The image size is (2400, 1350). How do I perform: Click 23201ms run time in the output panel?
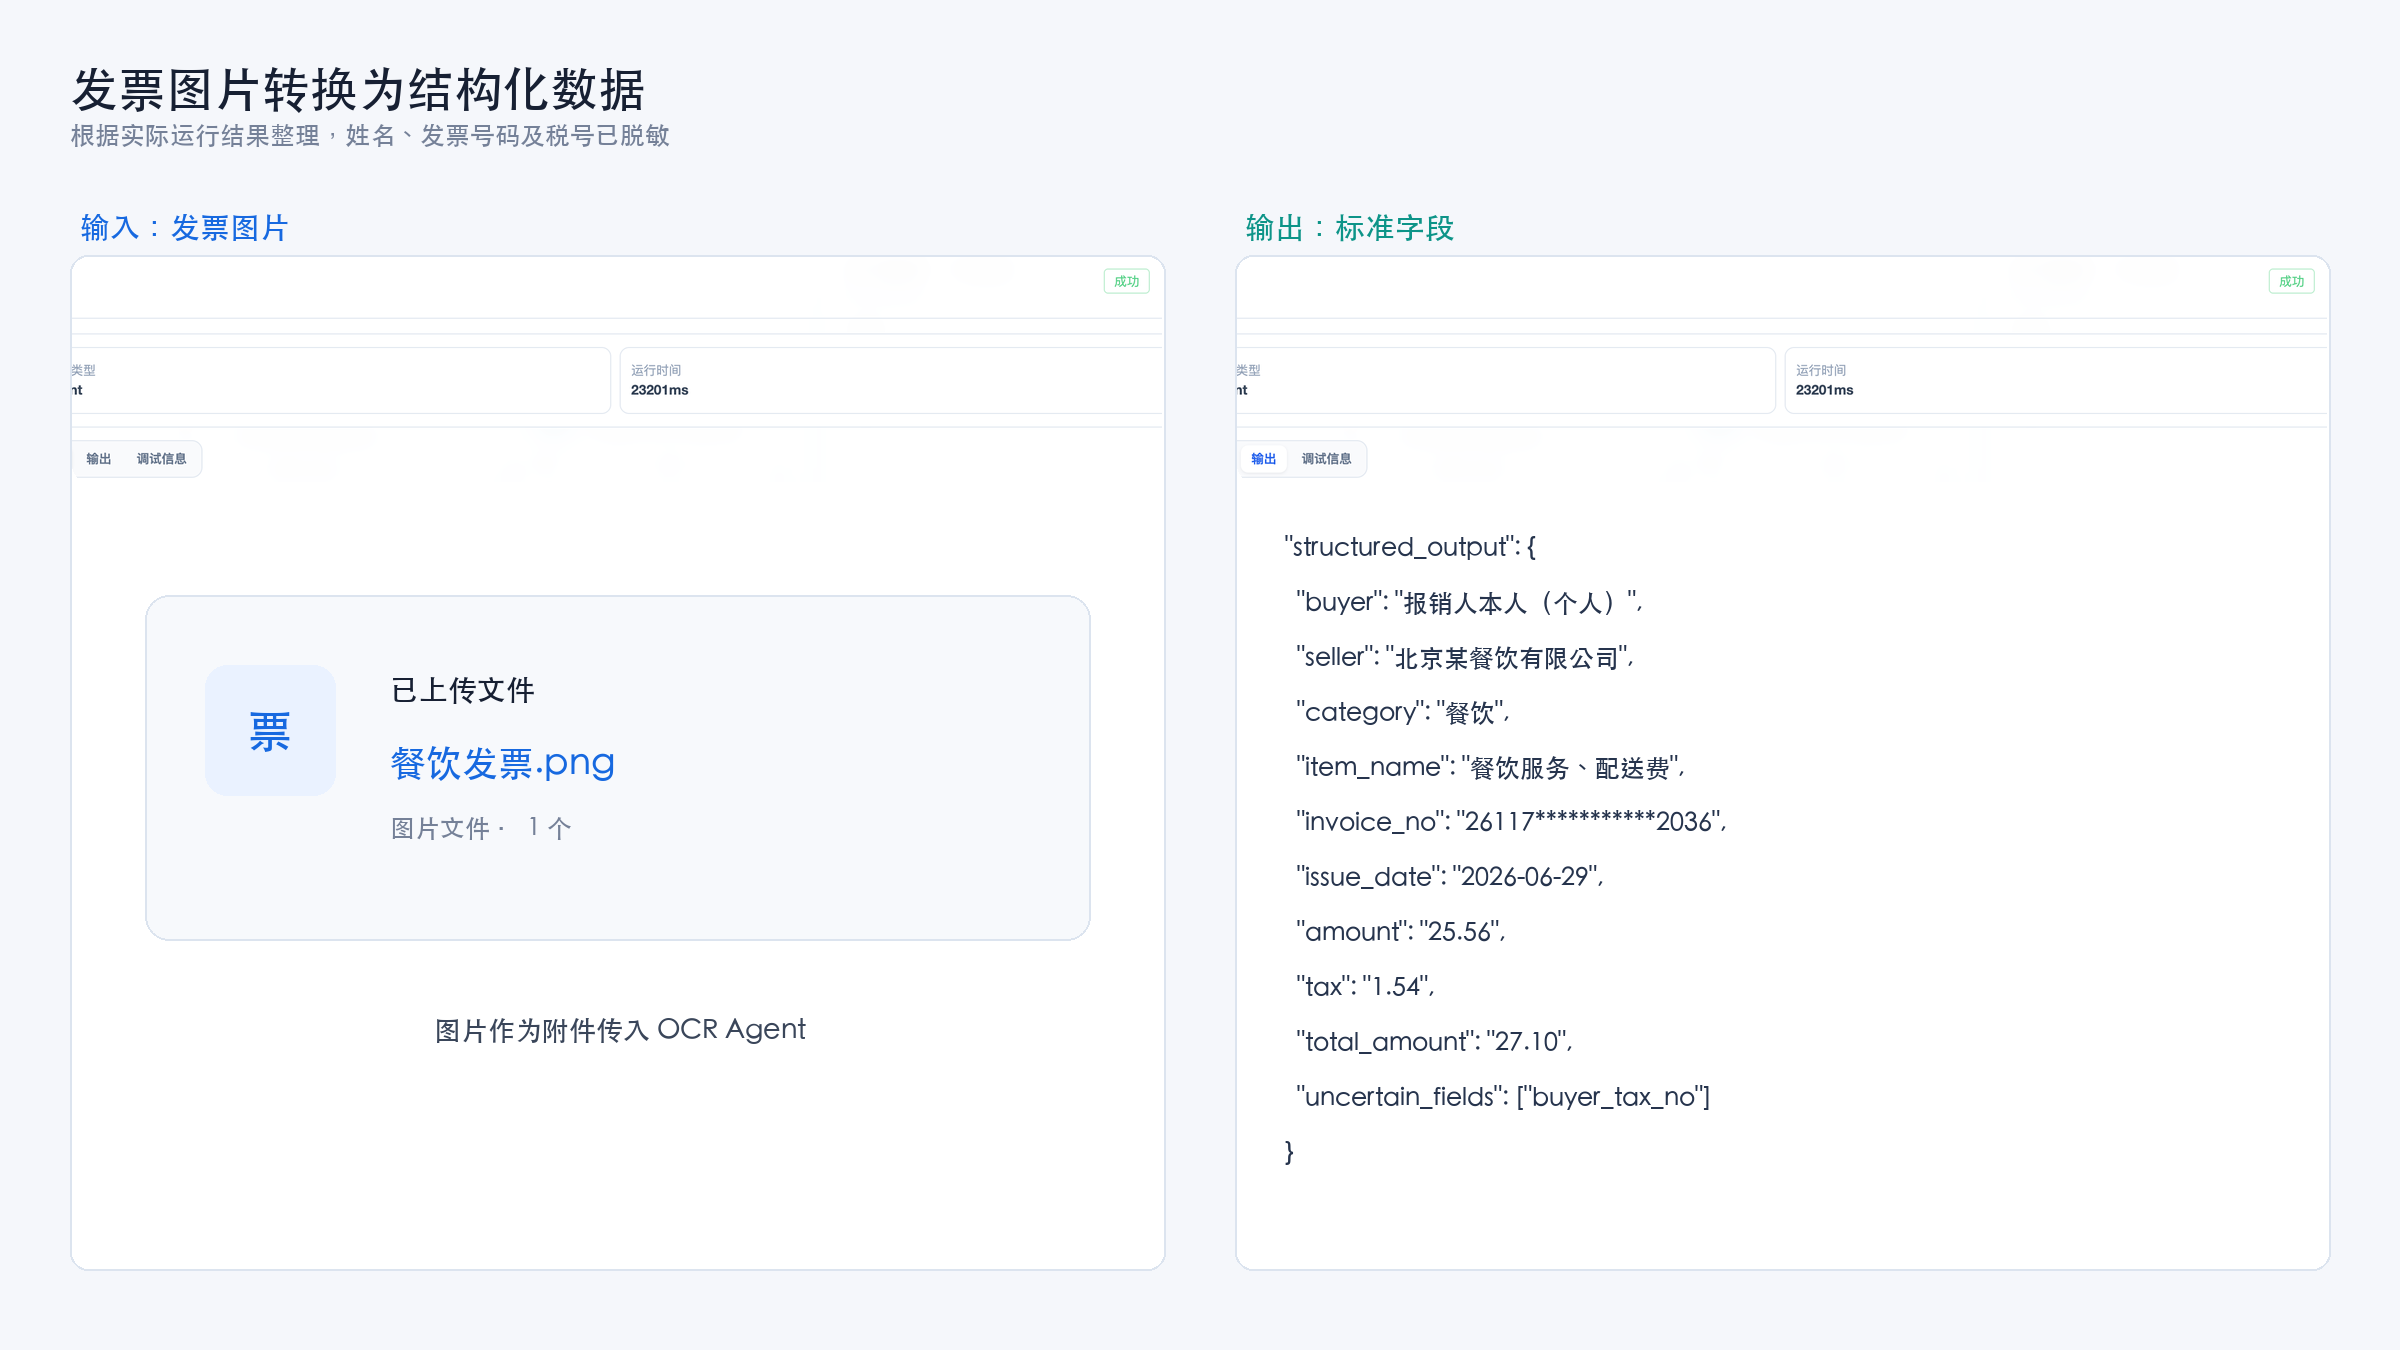click(1825, 390)
